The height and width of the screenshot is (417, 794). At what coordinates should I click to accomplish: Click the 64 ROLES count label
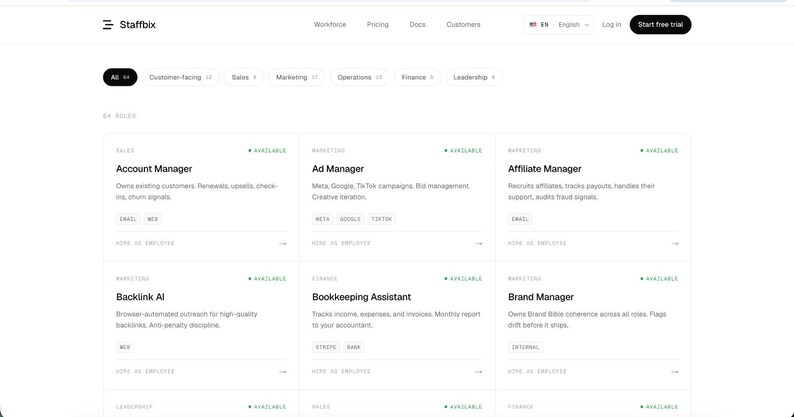click(x=120, y=116)
